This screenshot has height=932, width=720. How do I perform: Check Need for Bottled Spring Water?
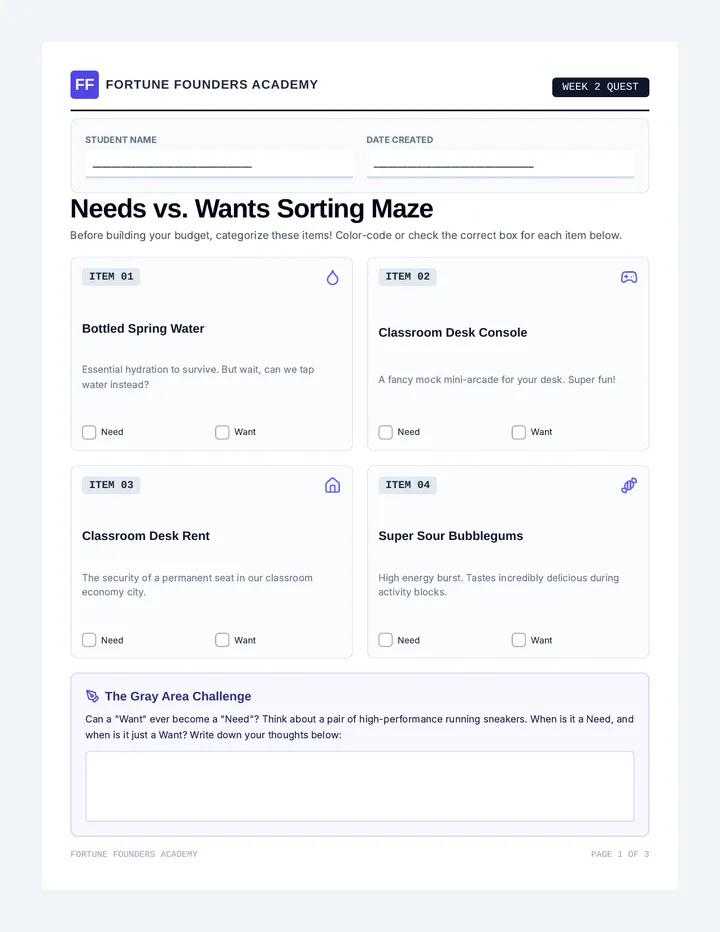(89, 432)
